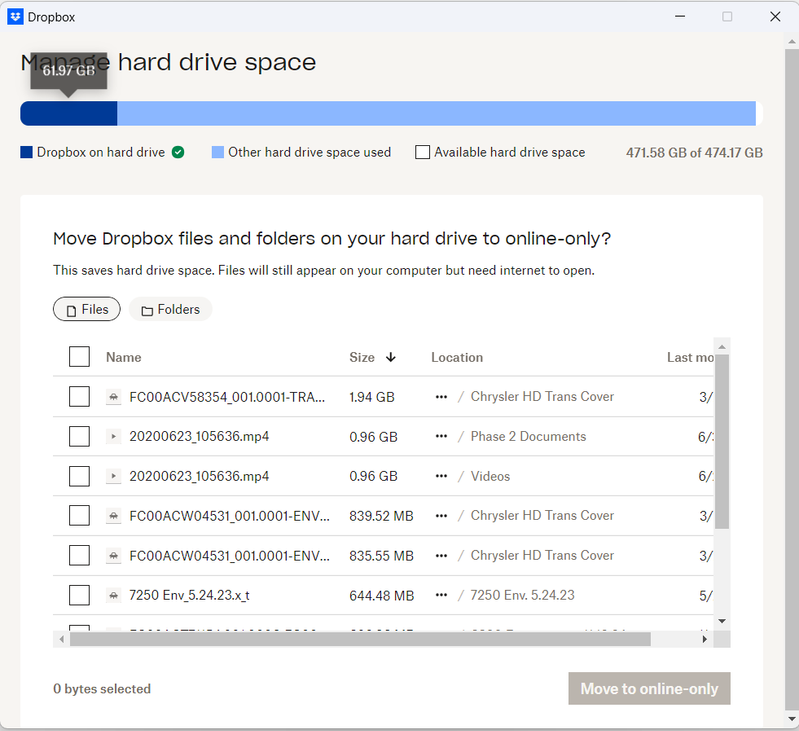Click file icon for 7250 Env_5.24.23.x_t
Screen dimensions: 799x731
pyautogui.click(x=114, y=596)
